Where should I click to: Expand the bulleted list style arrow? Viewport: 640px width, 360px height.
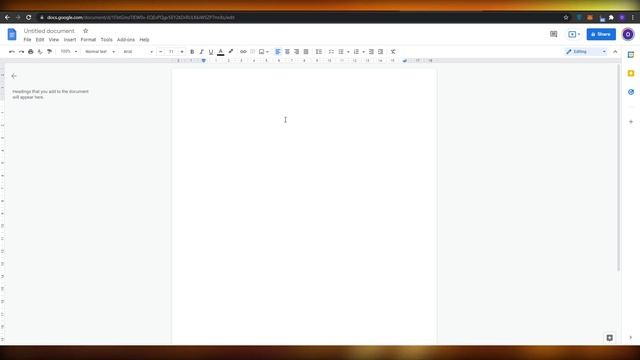348,52
